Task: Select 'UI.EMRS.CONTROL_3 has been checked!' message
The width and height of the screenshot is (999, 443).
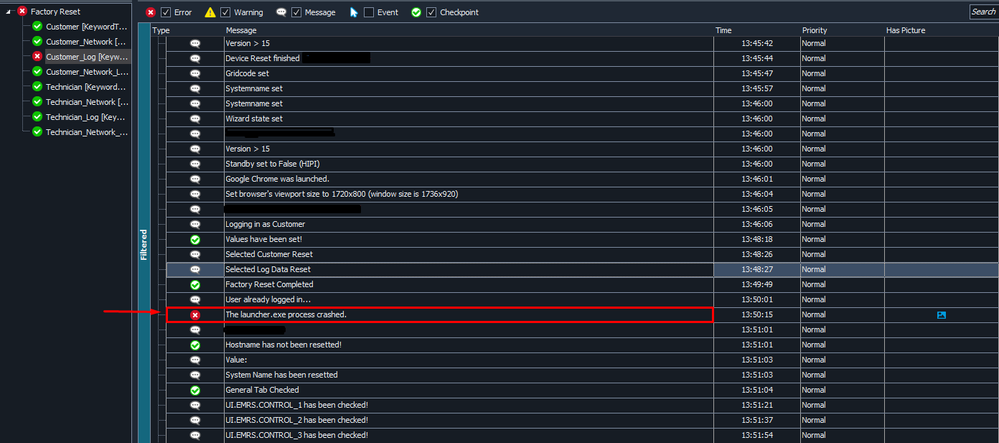Action: click(296, 435)
